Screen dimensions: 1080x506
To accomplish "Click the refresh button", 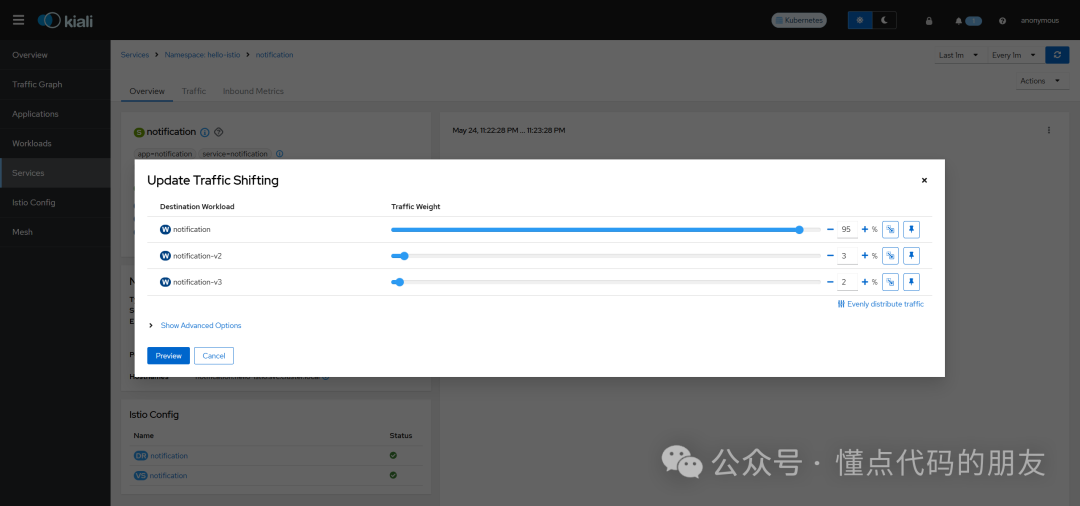I will pos(1057,55).
